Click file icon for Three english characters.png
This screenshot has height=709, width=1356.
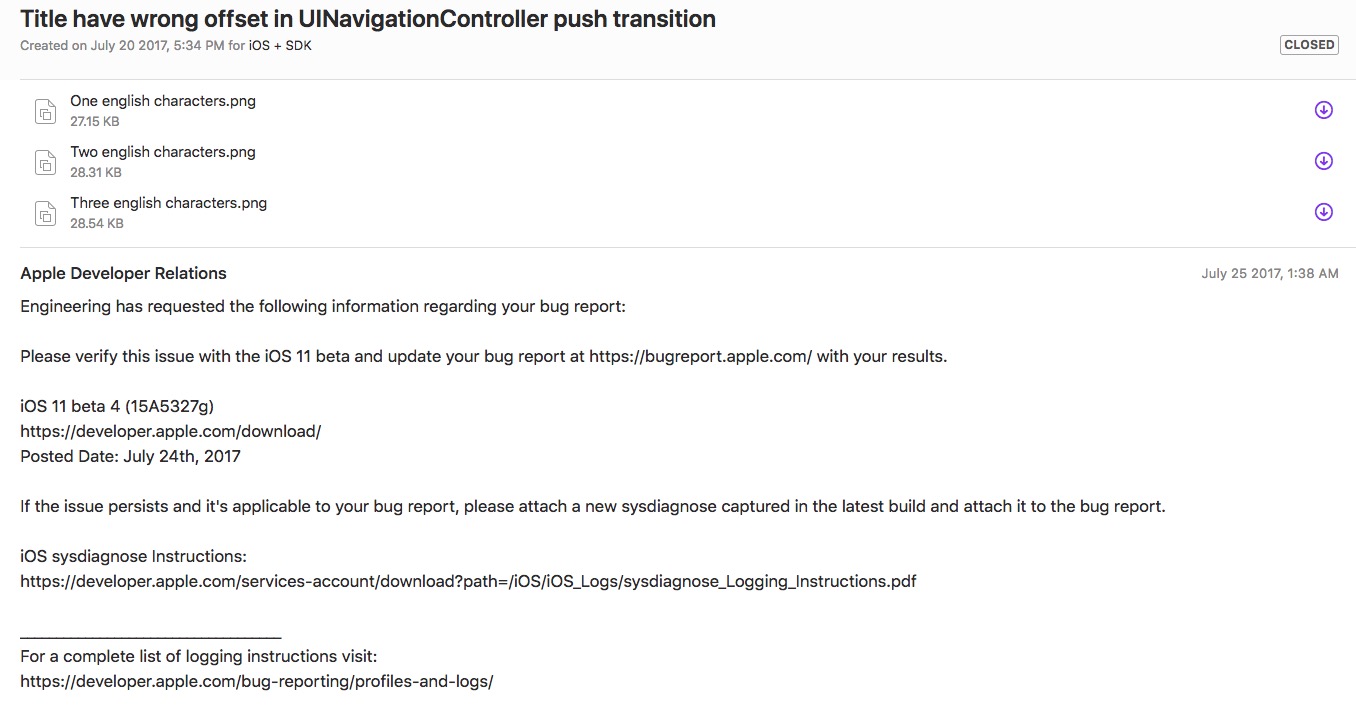(45, 213)
